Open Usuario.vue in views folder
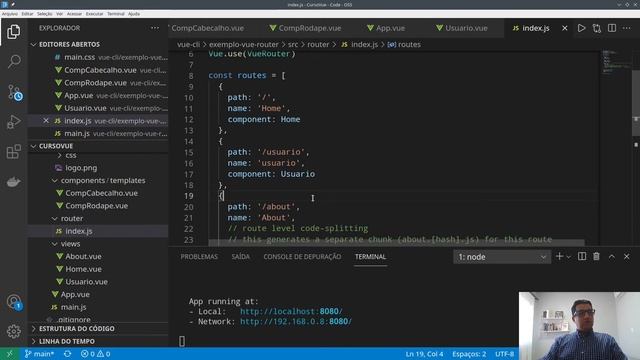 coord(87,282)
